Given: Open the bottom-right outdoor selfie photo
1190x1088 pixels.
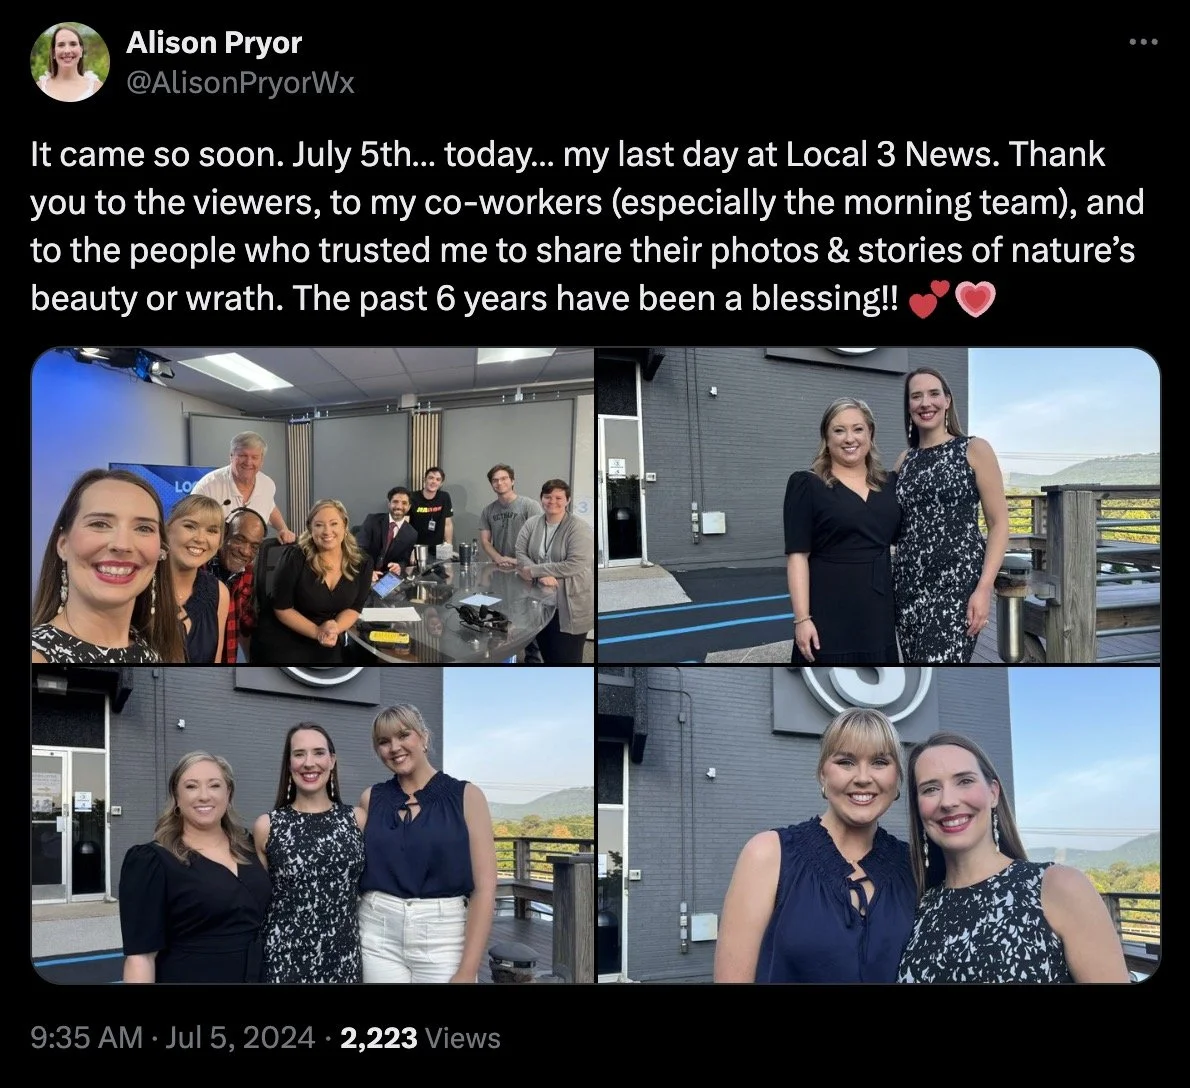Looking at the screenshot, I should [879, 825].
